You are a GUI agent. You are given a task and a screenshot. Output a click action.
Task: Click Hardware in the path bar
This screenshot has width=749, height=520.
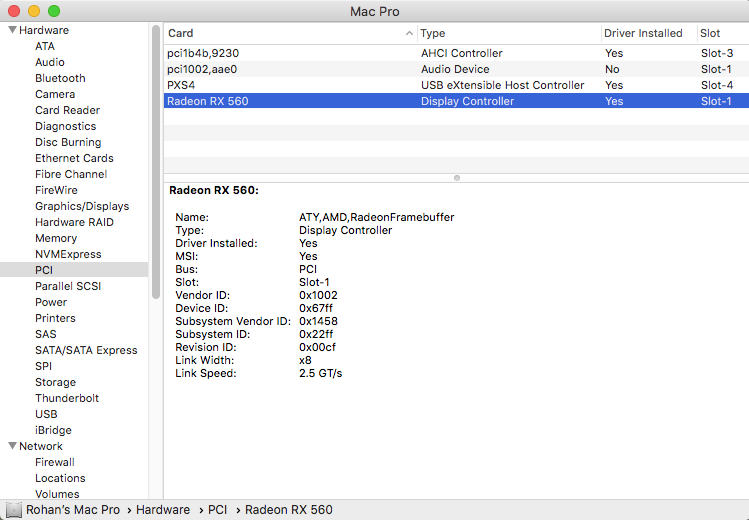pos(163,510)
